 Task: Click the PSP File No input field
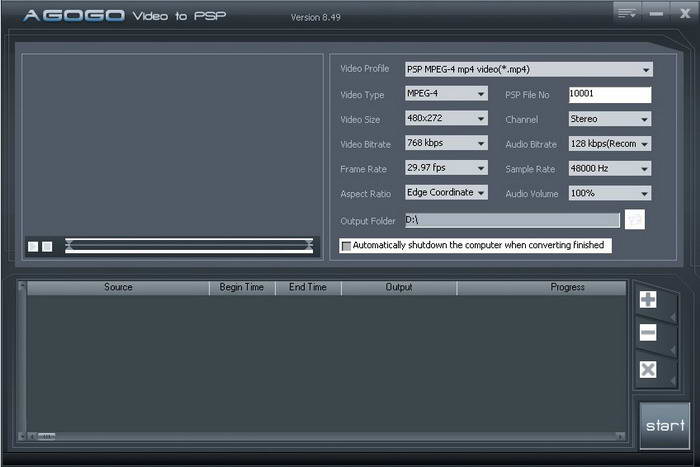coord(609,94)
